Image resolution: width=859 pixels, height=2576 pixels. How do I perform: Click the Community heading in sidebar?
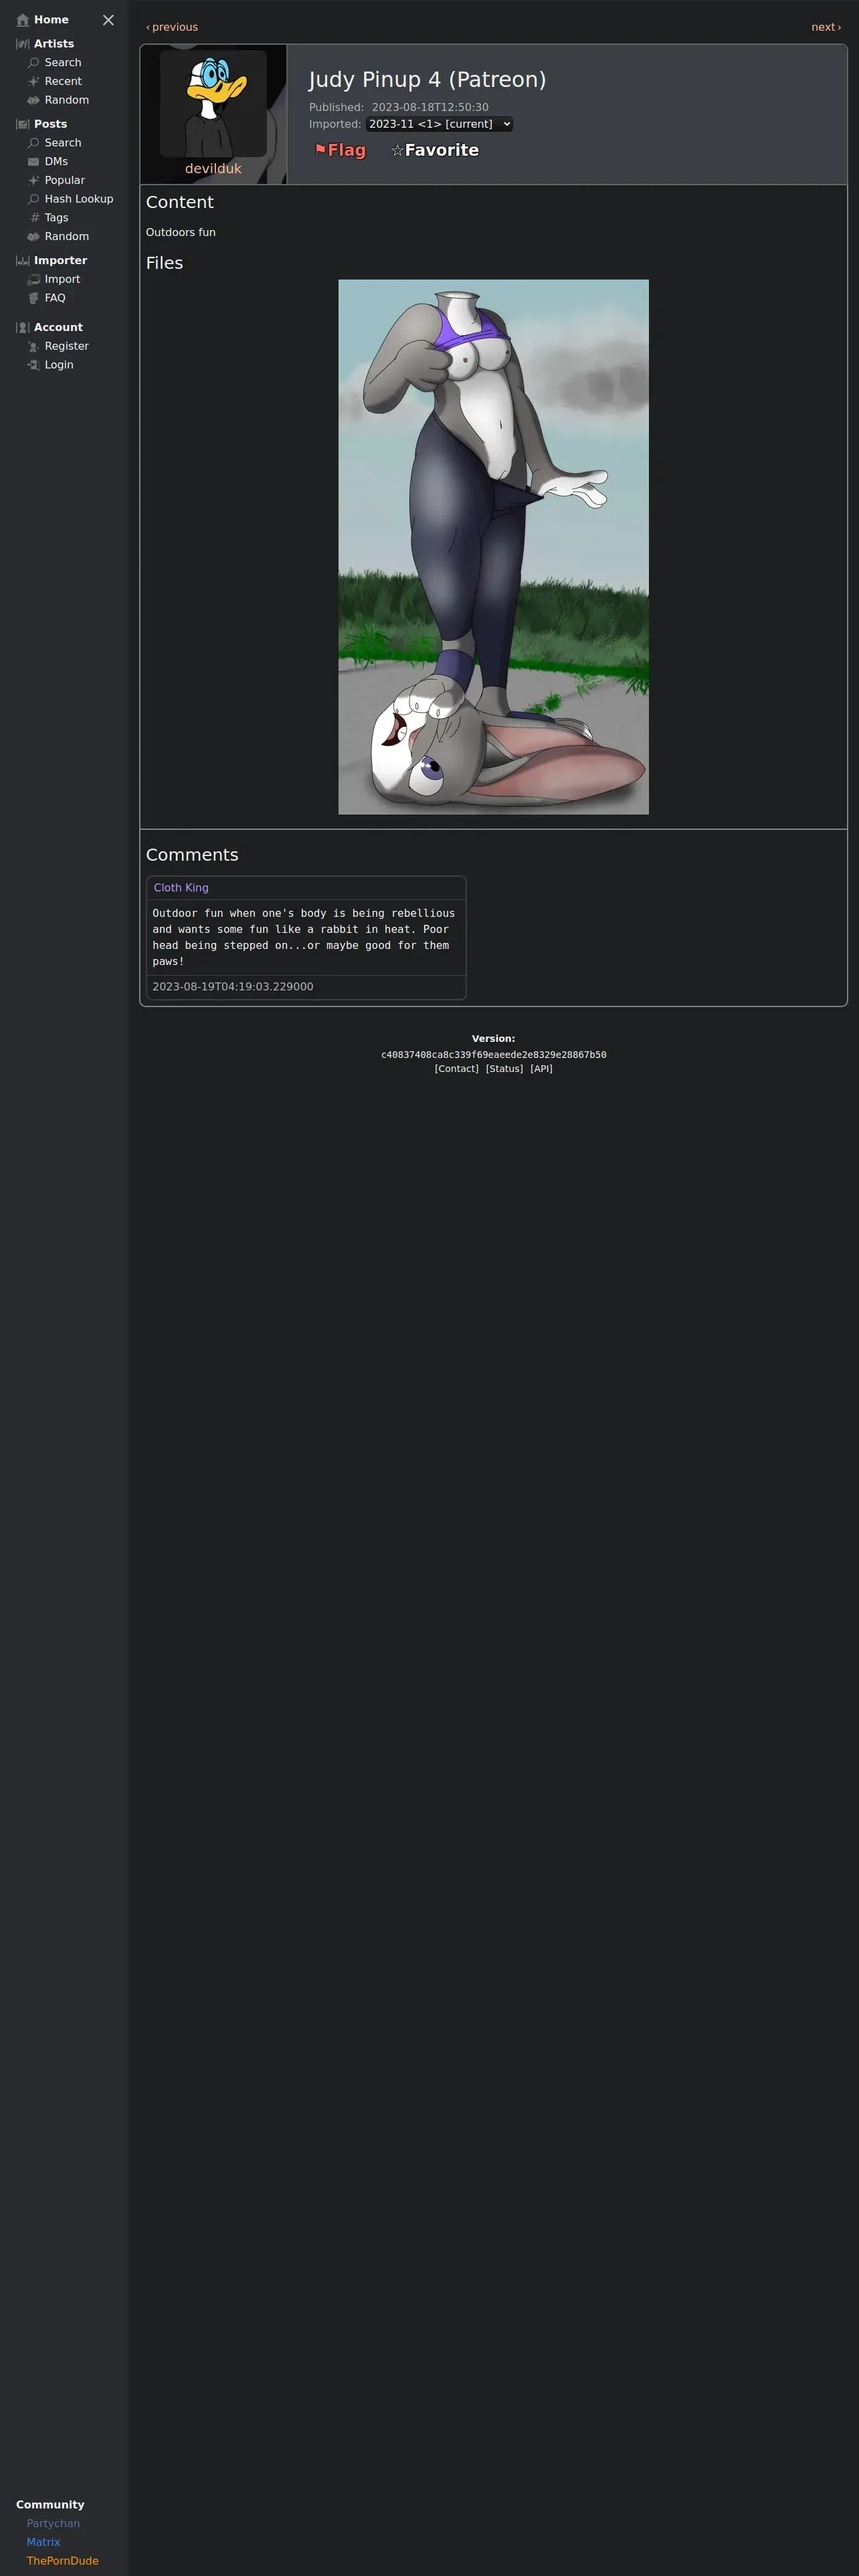point(50,2505)
